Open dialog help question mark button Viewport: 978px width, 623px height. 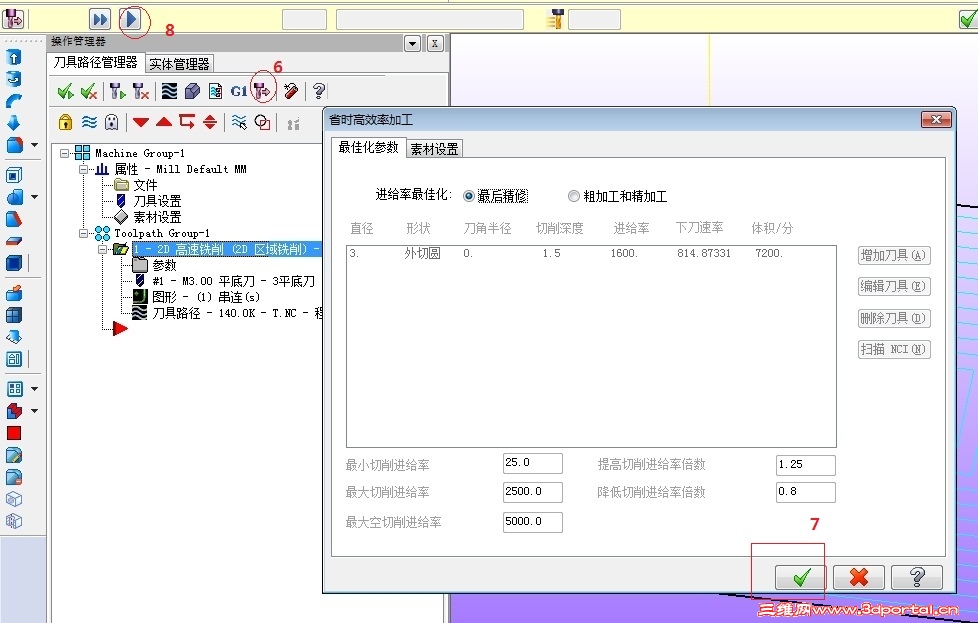917,577
